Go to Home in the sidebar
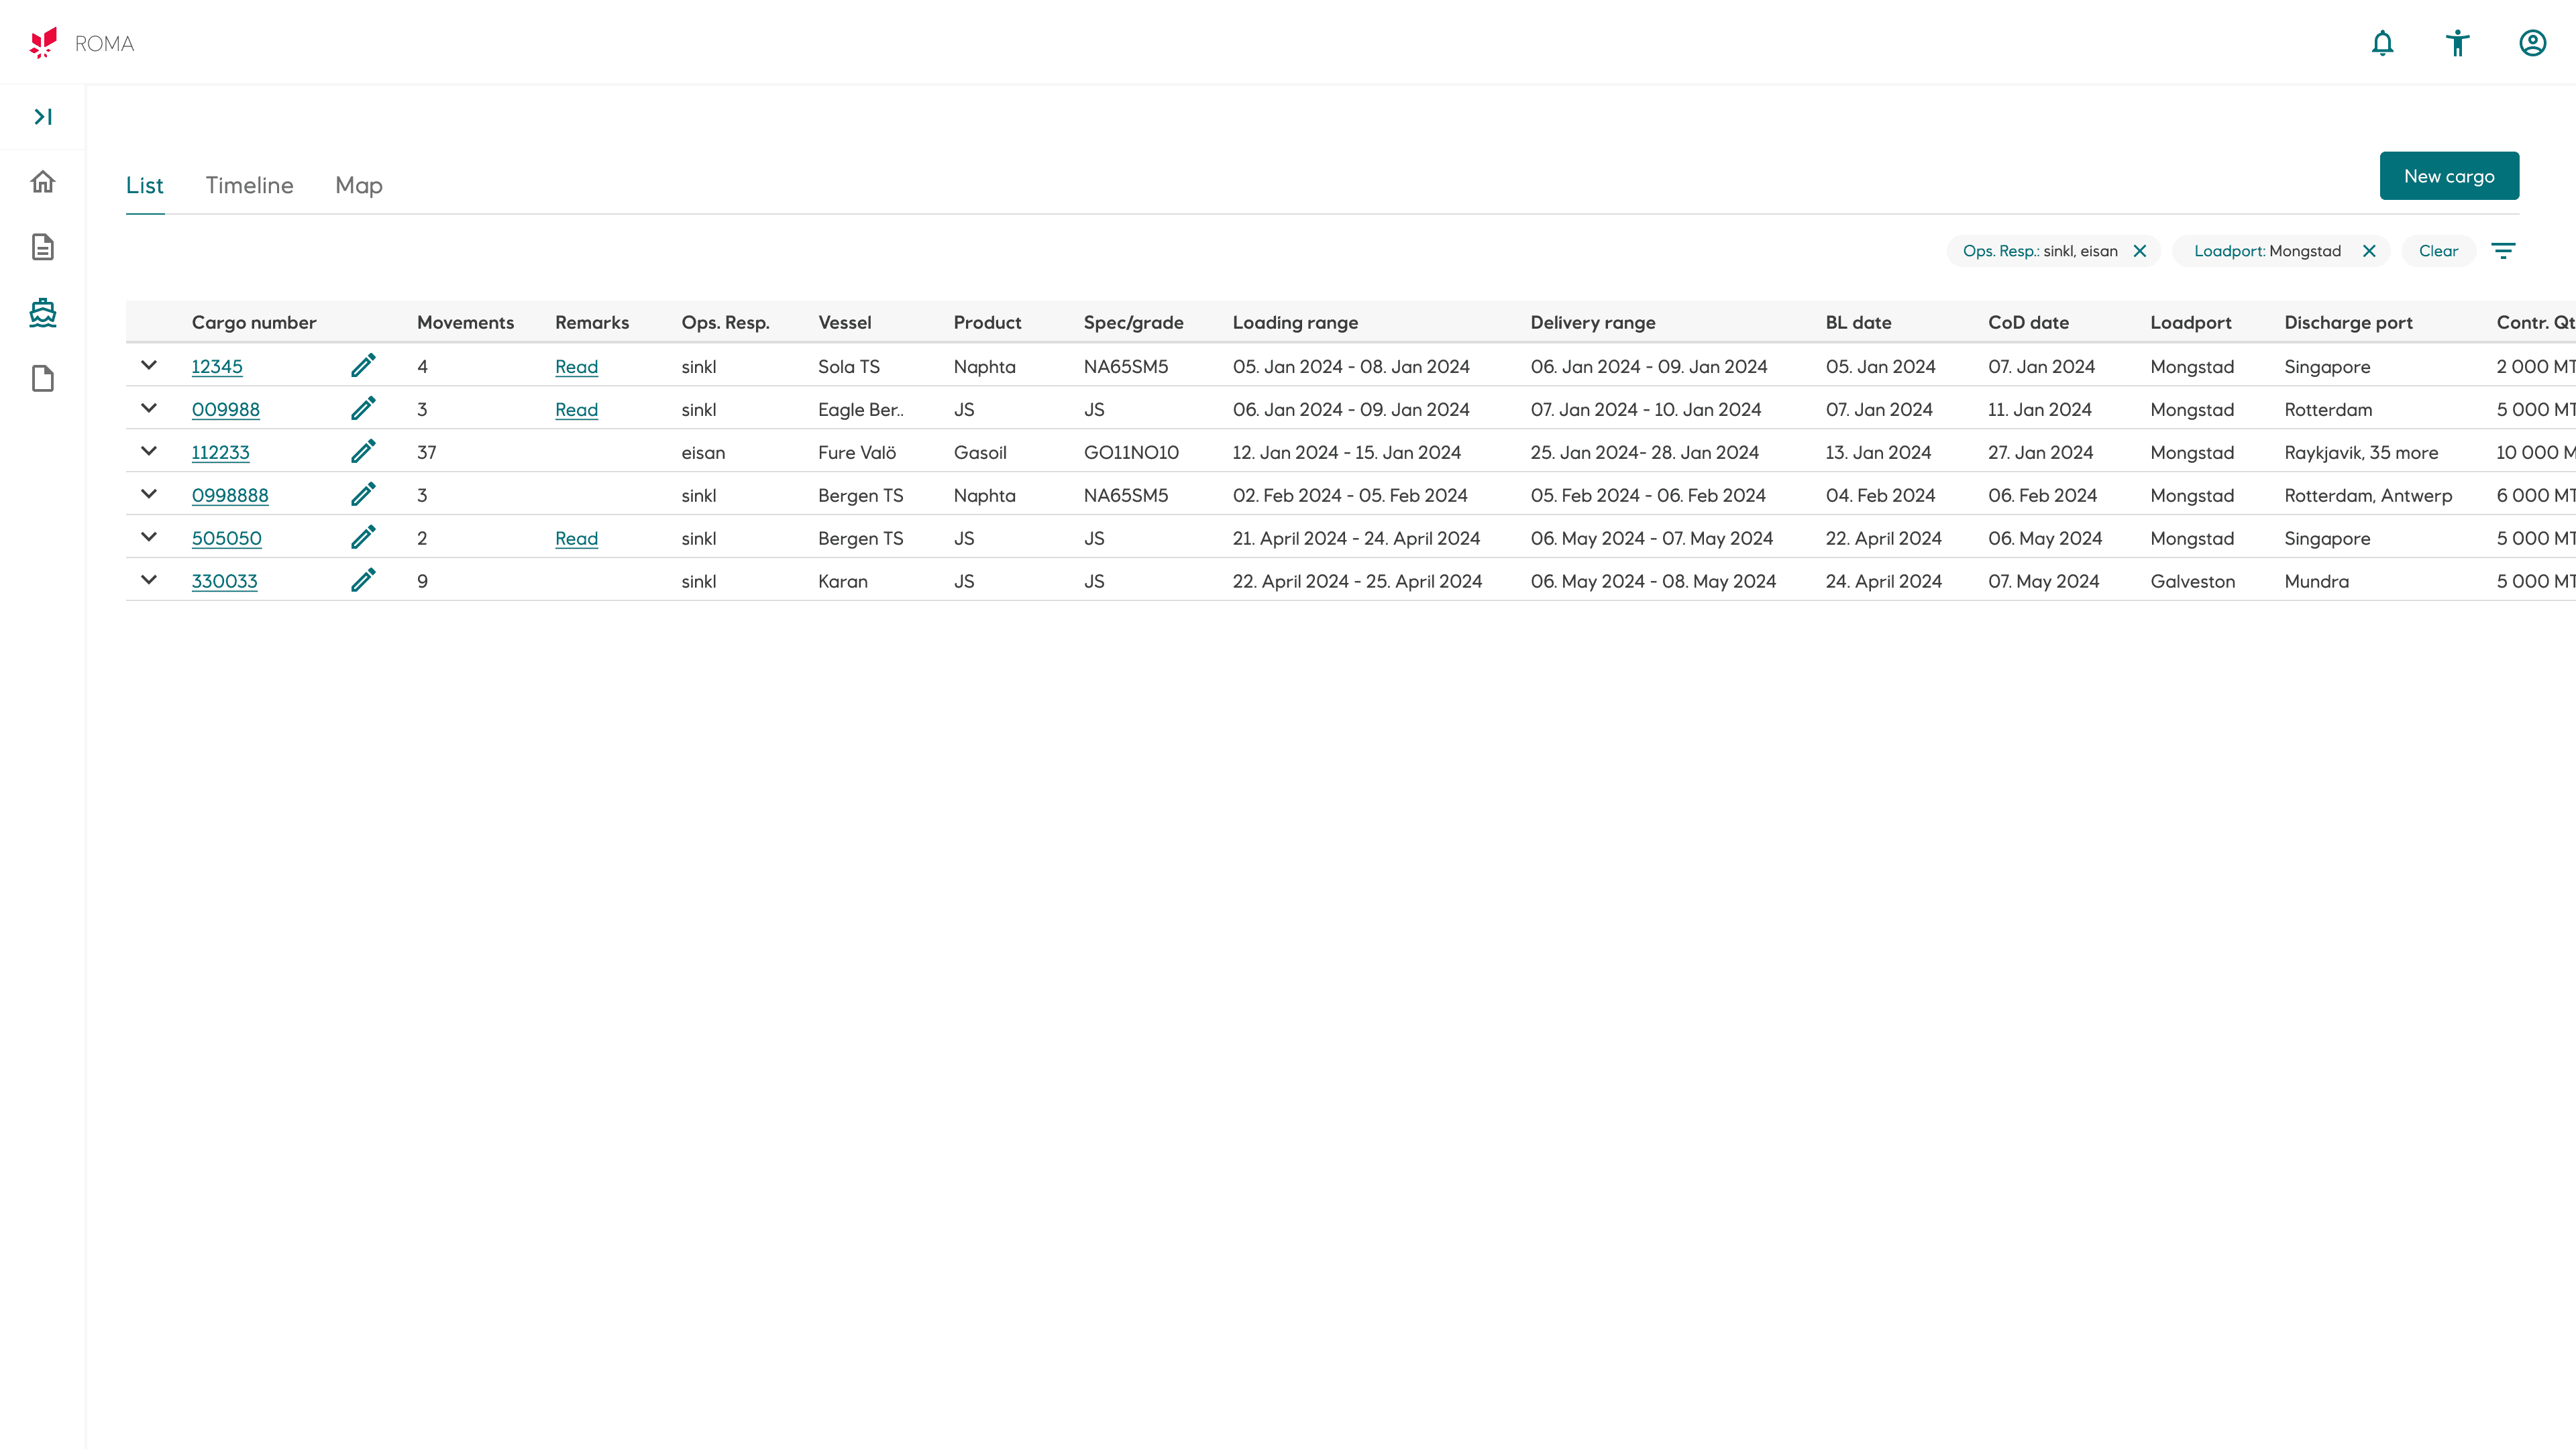This screenshot has width=2576, height=1449. [43, 182]
